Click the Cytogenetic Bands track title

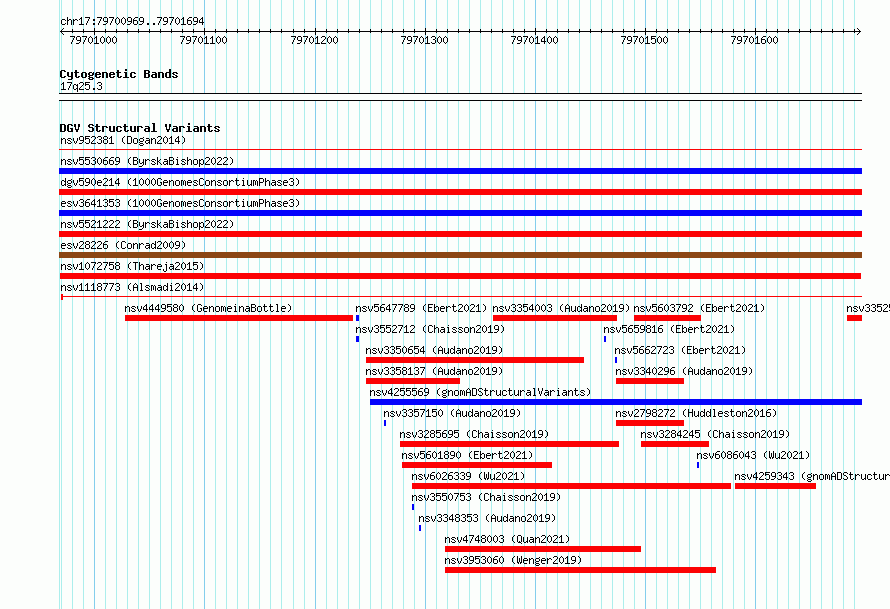119,74
